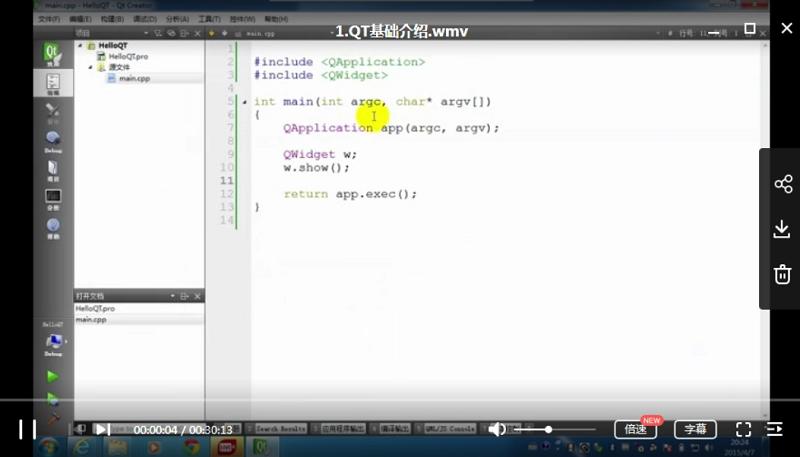Mute the video with the speaker icon
800x457 pixels.
pyautogui.click(x=497, y=429)
